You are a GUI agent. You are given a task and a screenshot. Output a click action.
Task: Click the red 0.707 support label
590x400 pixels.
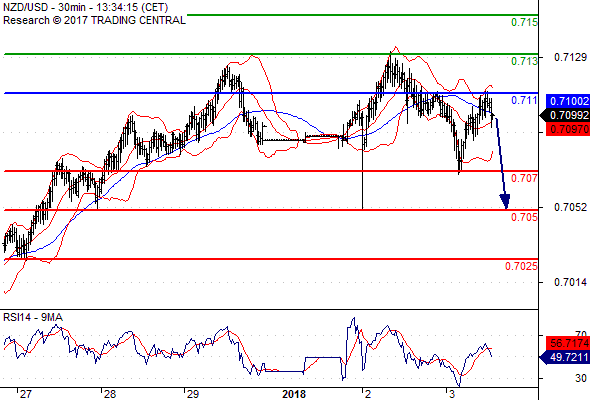pos(524,178)
